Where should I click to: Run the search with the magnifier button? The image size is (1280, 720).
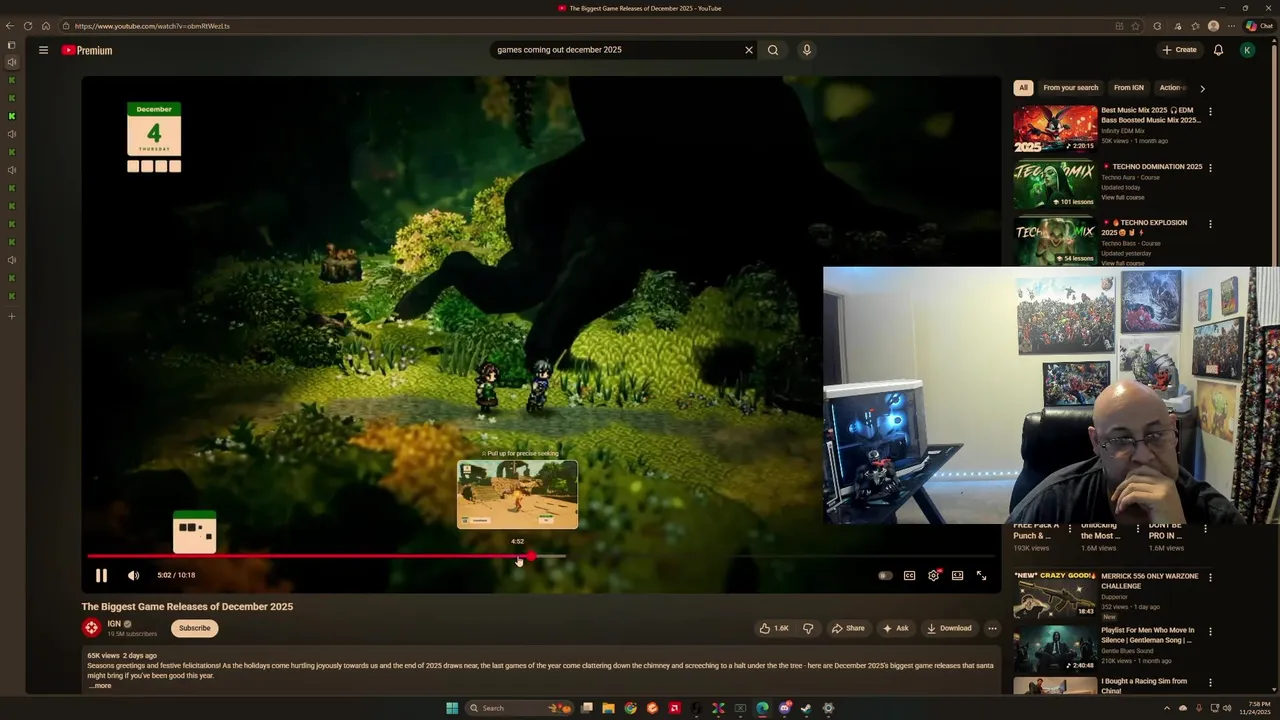pyautogui.click(x=773, y=50)
